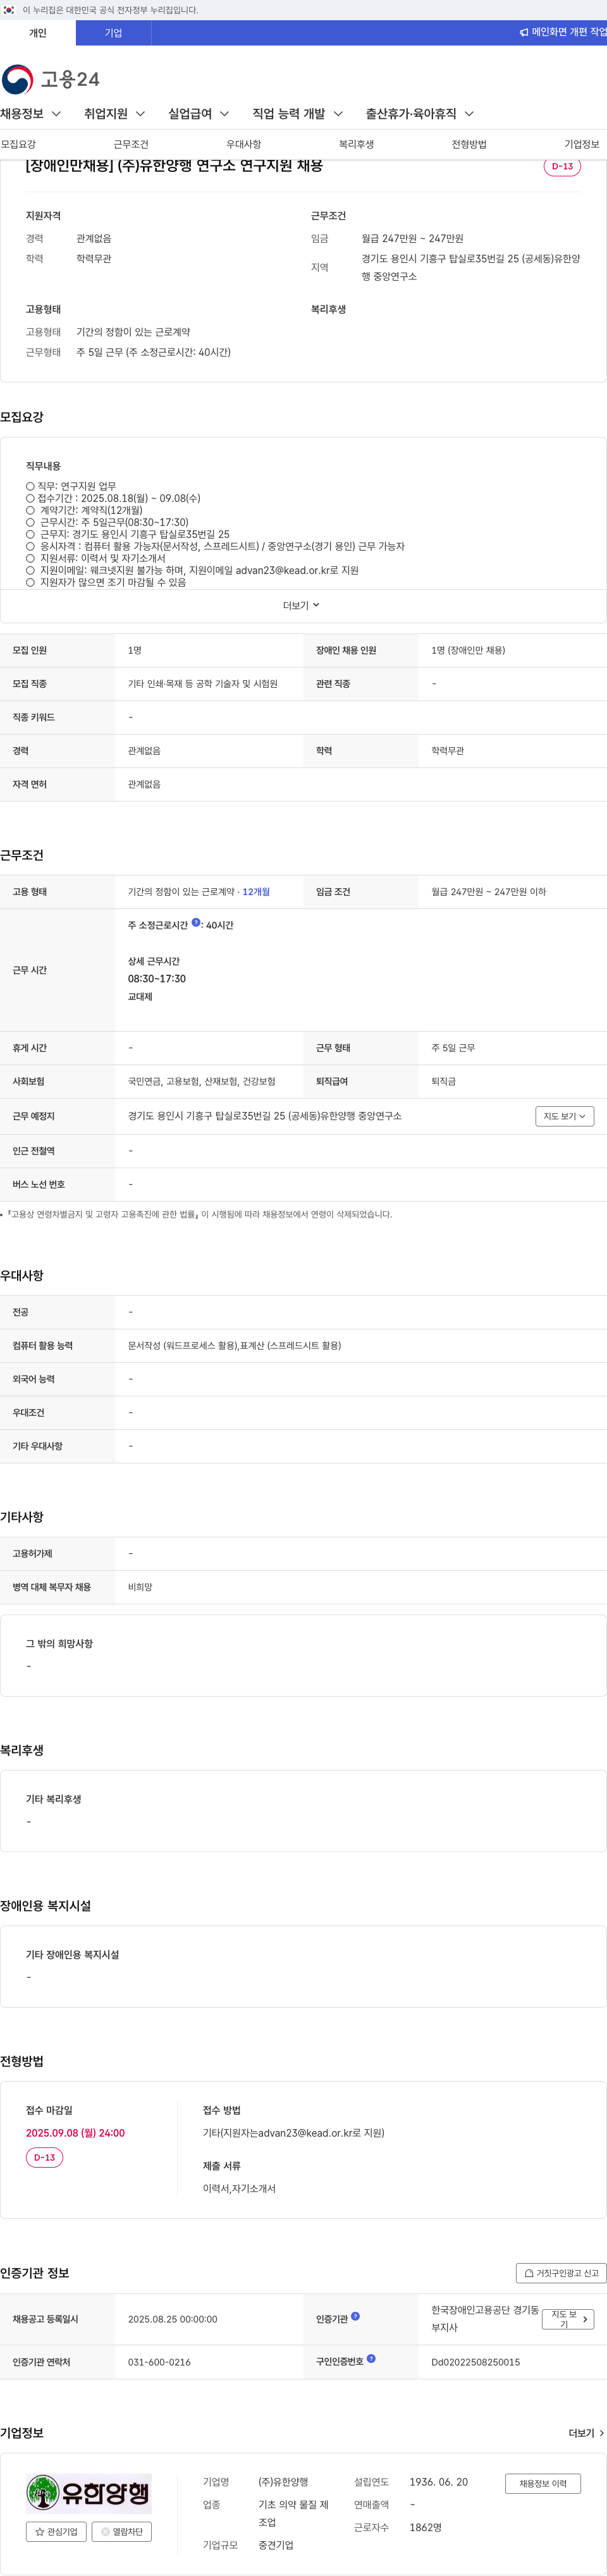Click the 설립연도 value 1936. 06. 20
Screen dimensions: 607x2576
(438, 2482)
